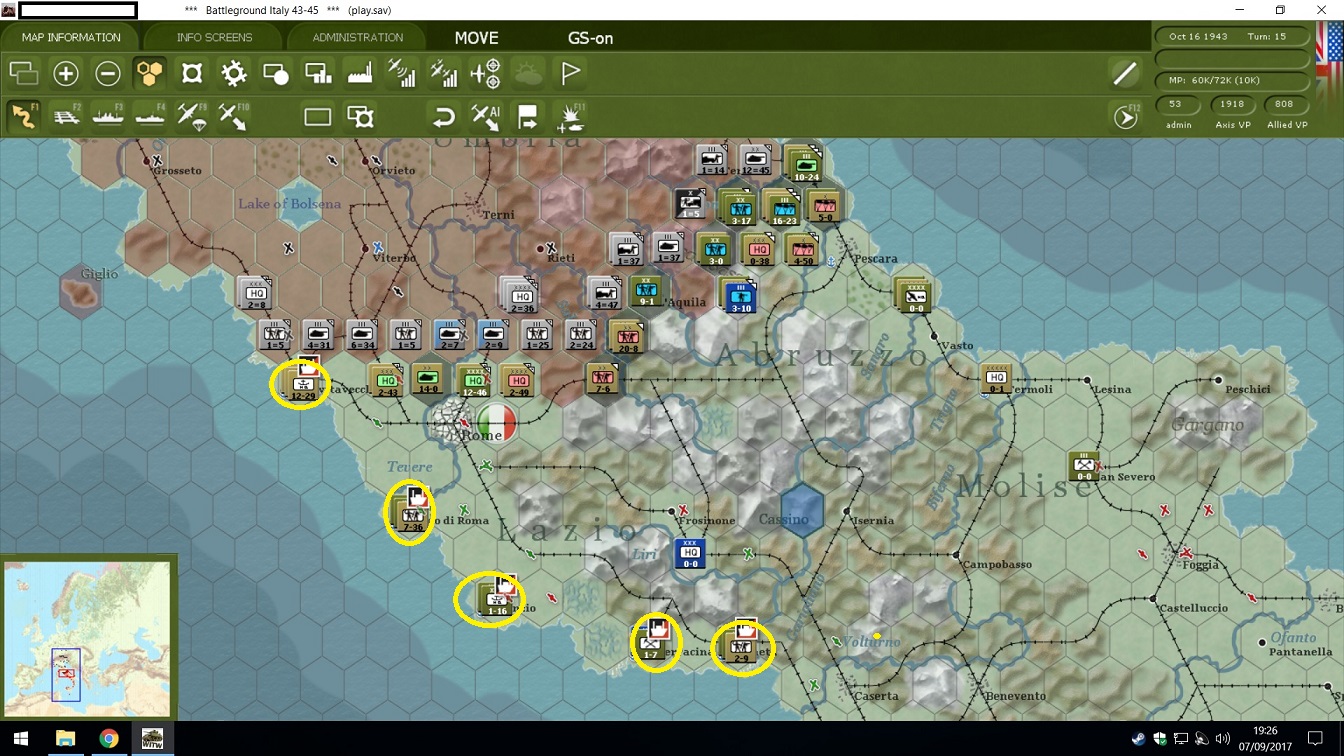Screen dimensions: 1344x756
Task: Select the F1 move mode icon
Action: [x=23, y=116]
